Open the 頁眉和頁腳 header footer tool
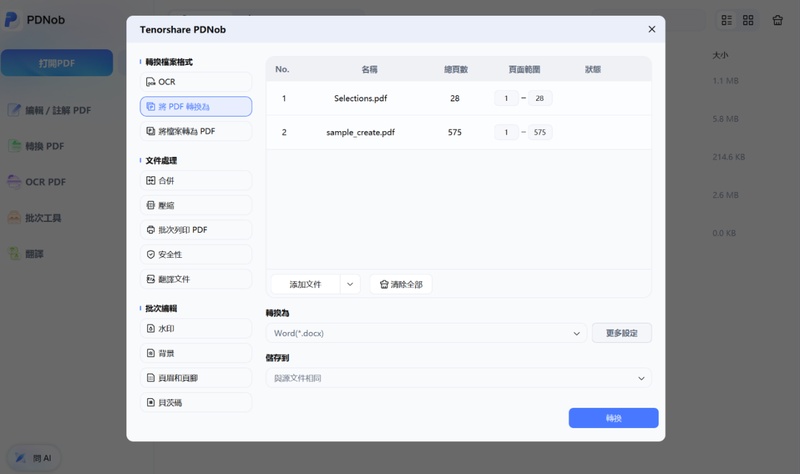 (196, 378)
